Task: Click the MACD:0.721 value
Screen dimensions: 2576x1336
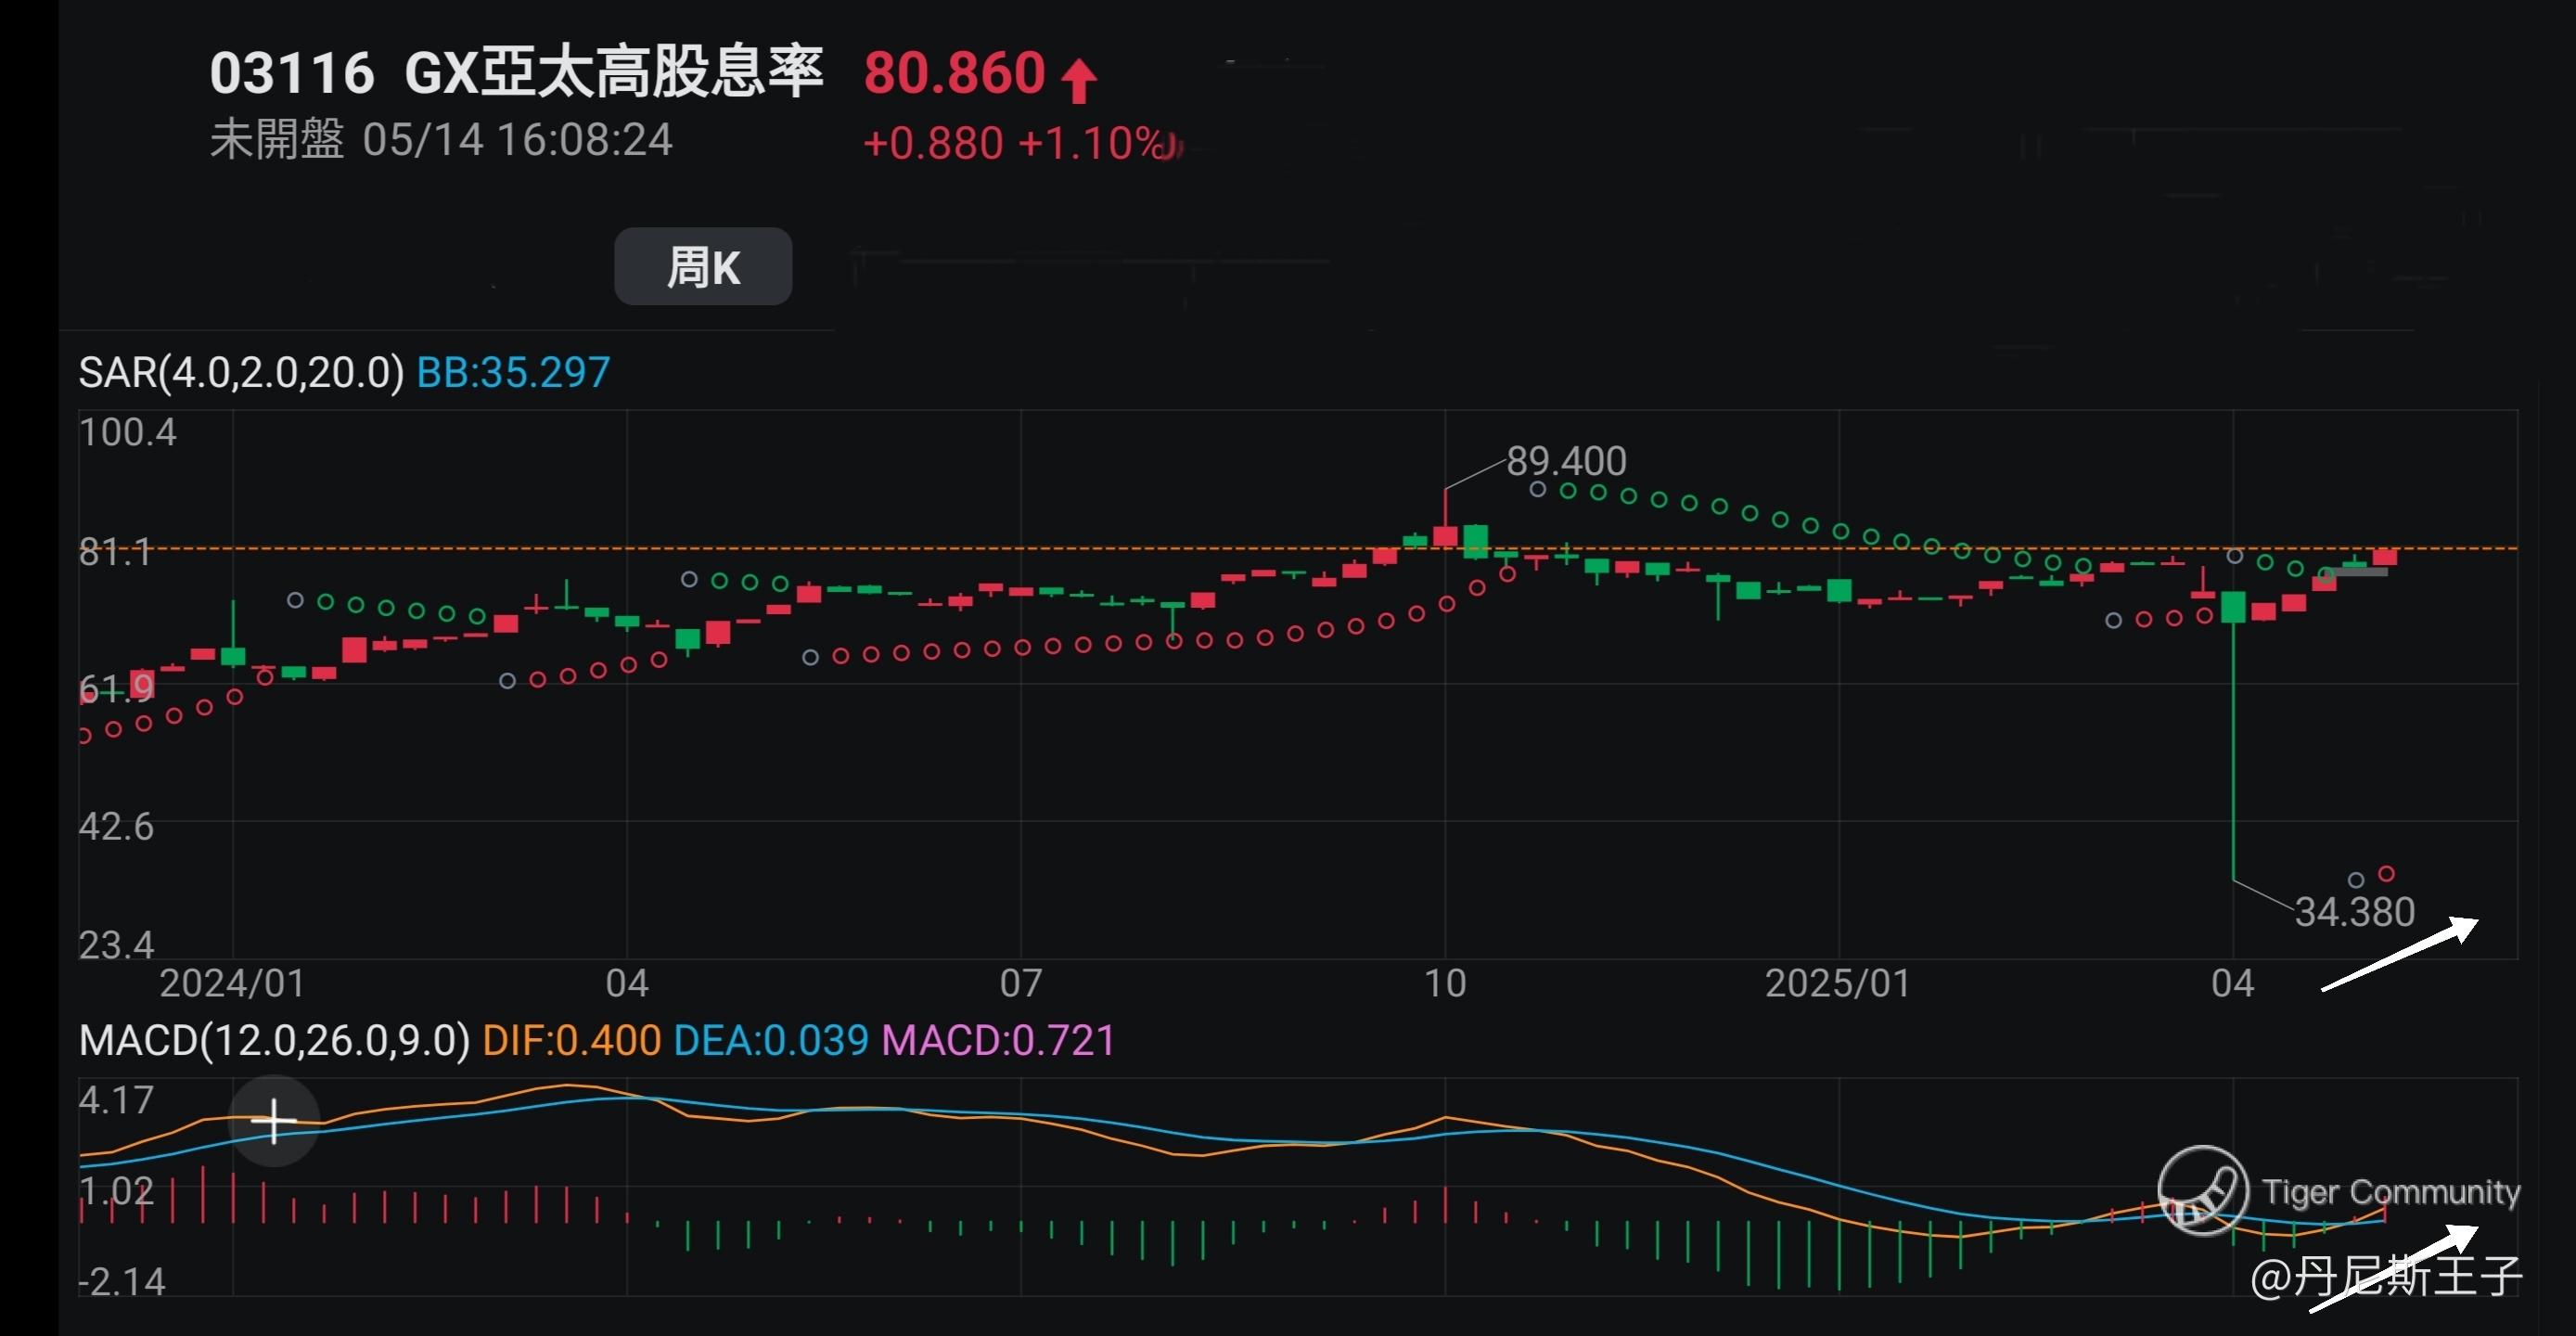Action: click(998, 1040)
